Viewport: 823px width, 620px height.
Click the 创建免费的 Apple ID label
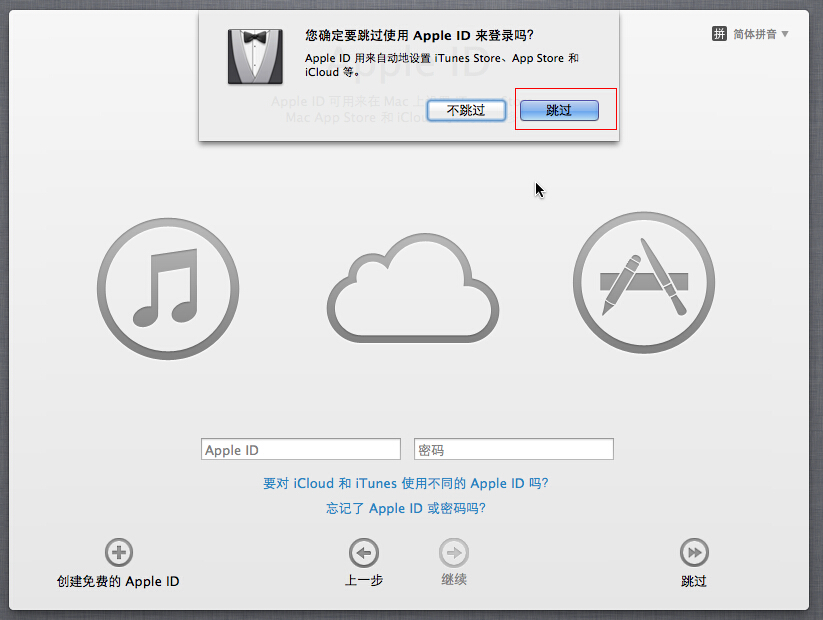point(118,581)
